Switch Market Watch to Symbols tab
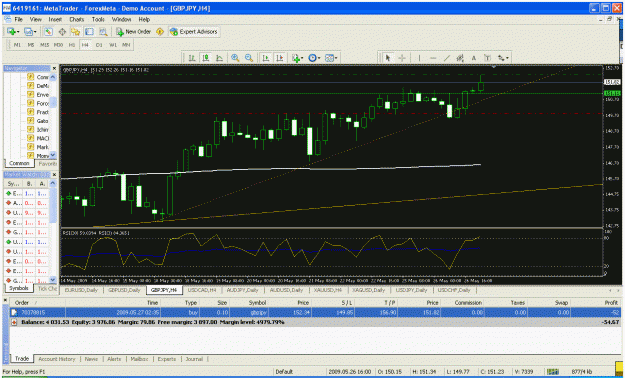The width and height of the screenshot is (625, 378). coord(19,288)
